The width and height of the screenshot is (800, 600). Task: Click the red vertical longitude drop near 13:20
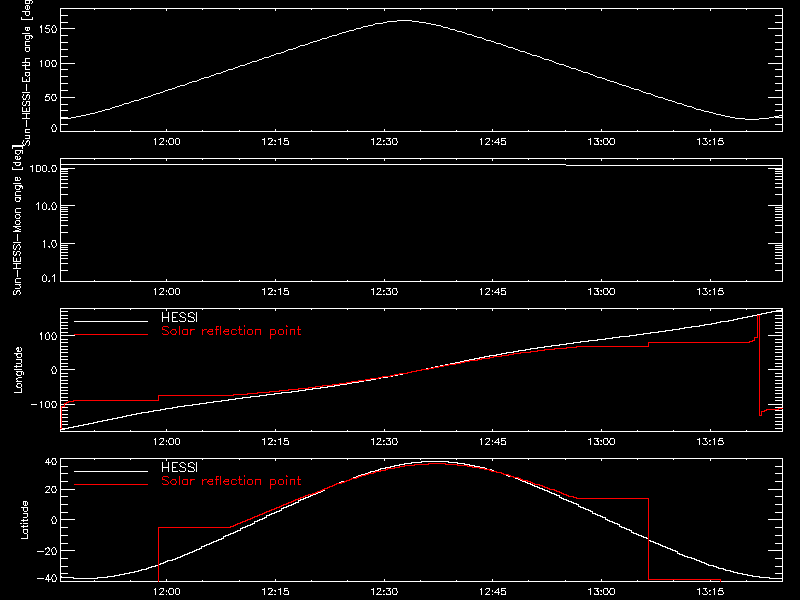point(759,365)
